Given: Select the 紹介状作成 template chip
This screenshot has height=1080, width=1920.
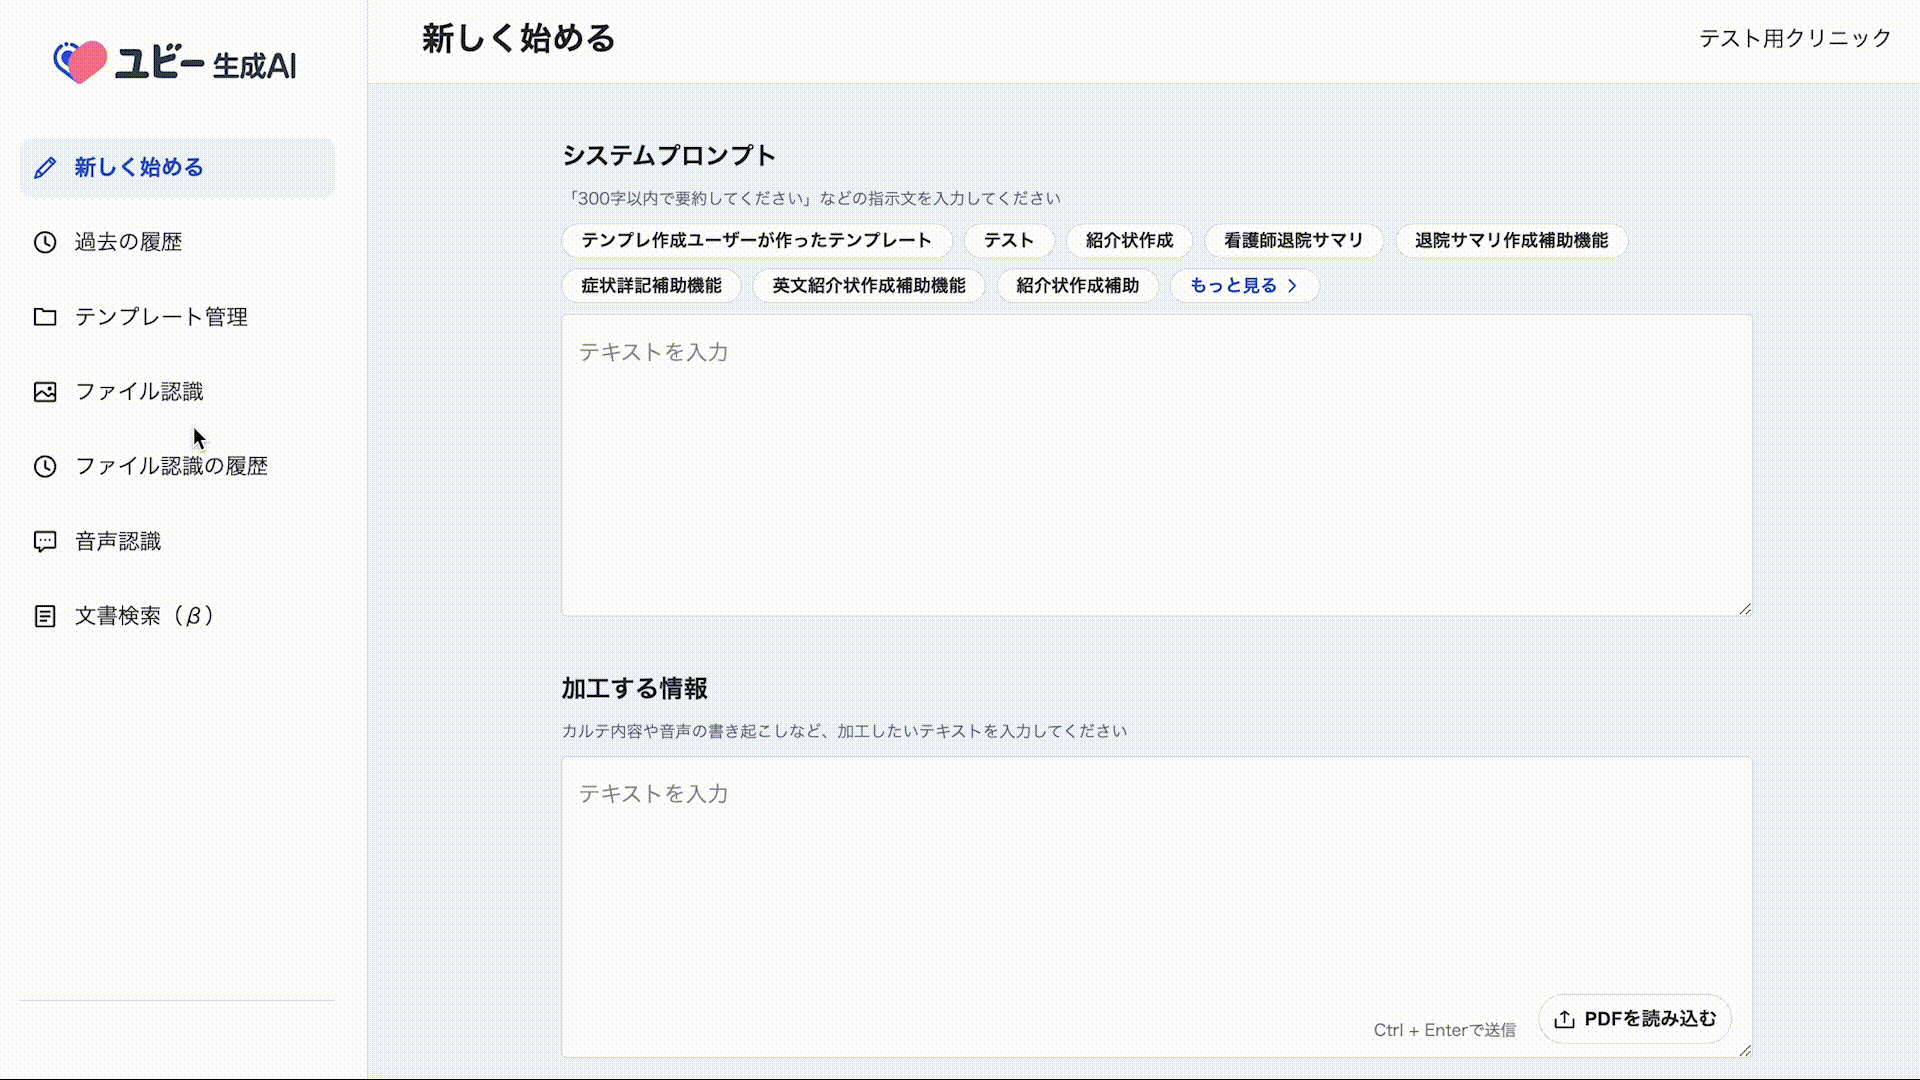Looking at the screenshot, I should click(1129, 241).
